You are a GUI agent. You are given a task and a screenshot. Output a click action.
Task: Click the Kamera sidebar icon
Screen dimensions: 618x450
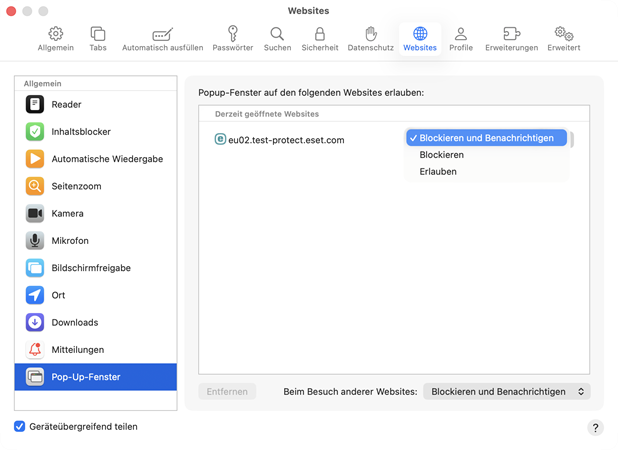tap(35, 213)
